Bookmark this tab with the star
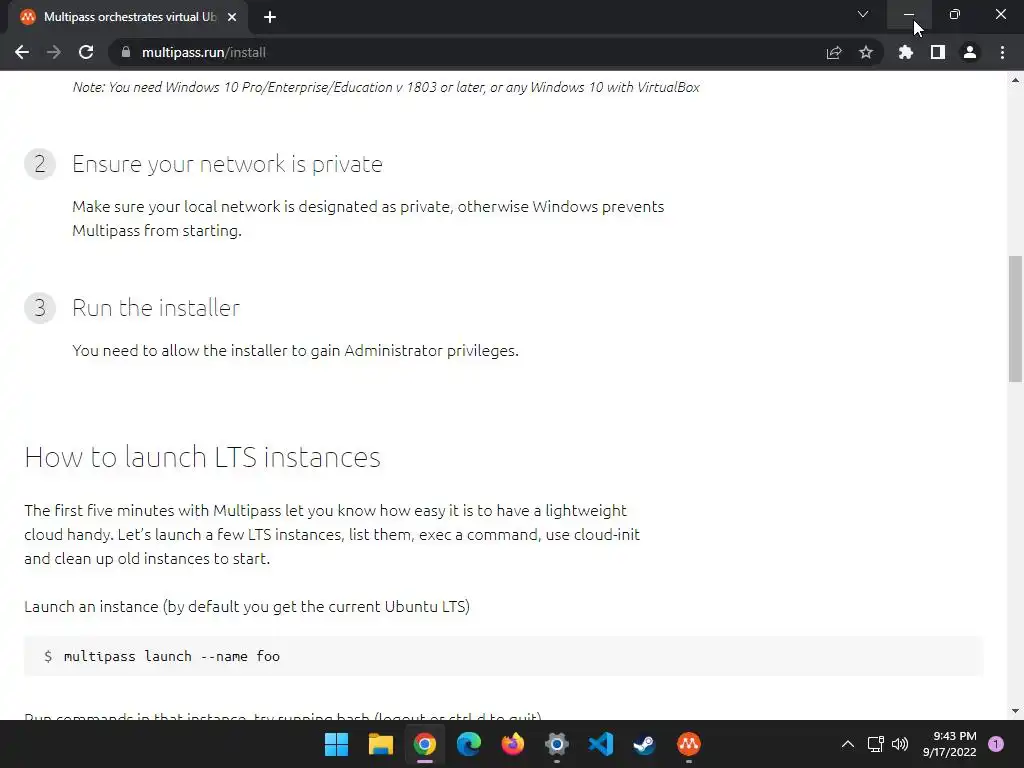Image resolution: width=1024 pixels, height=768 pixels. (x=866, y=52)
